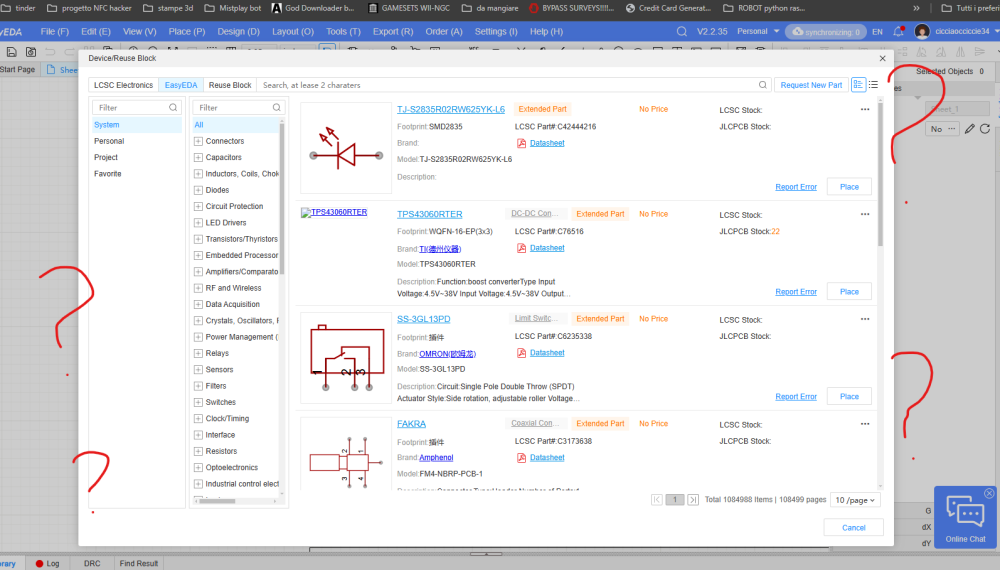Open the File menu
The height and width of the screenshot is (570, 1000).
pos(55,31)
